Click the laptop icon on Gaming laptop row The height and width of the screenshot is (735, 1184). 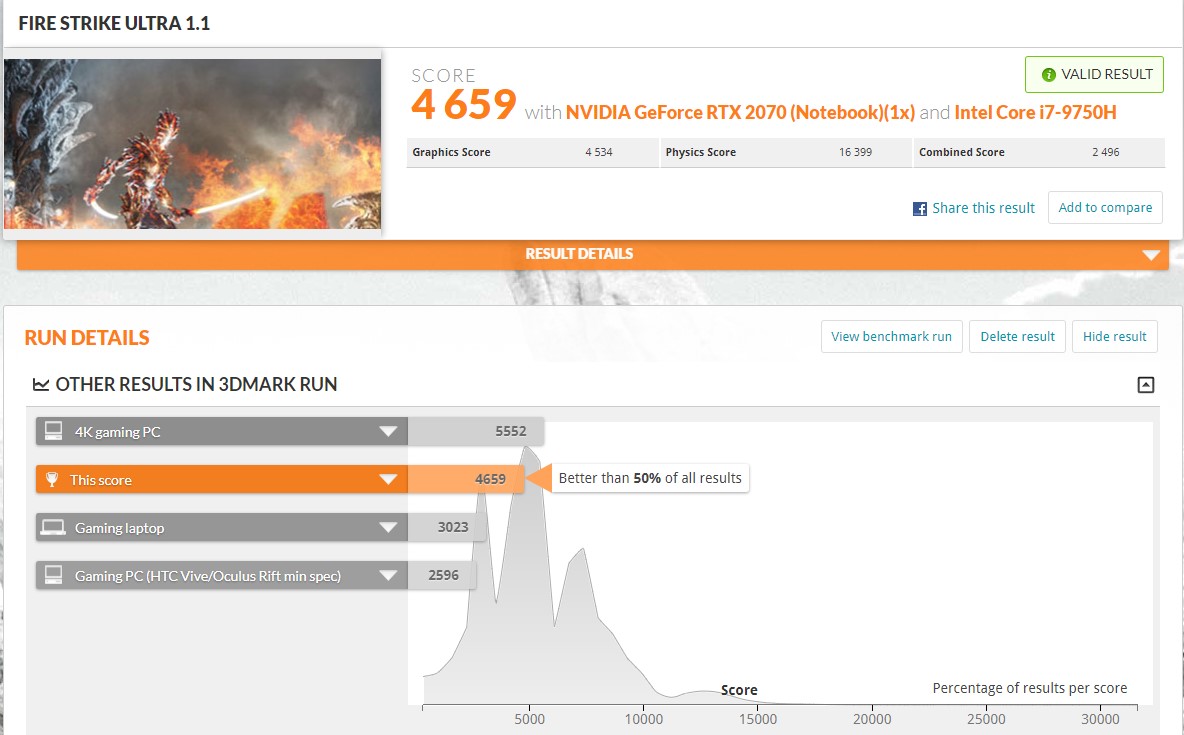(x=53, y=527)
